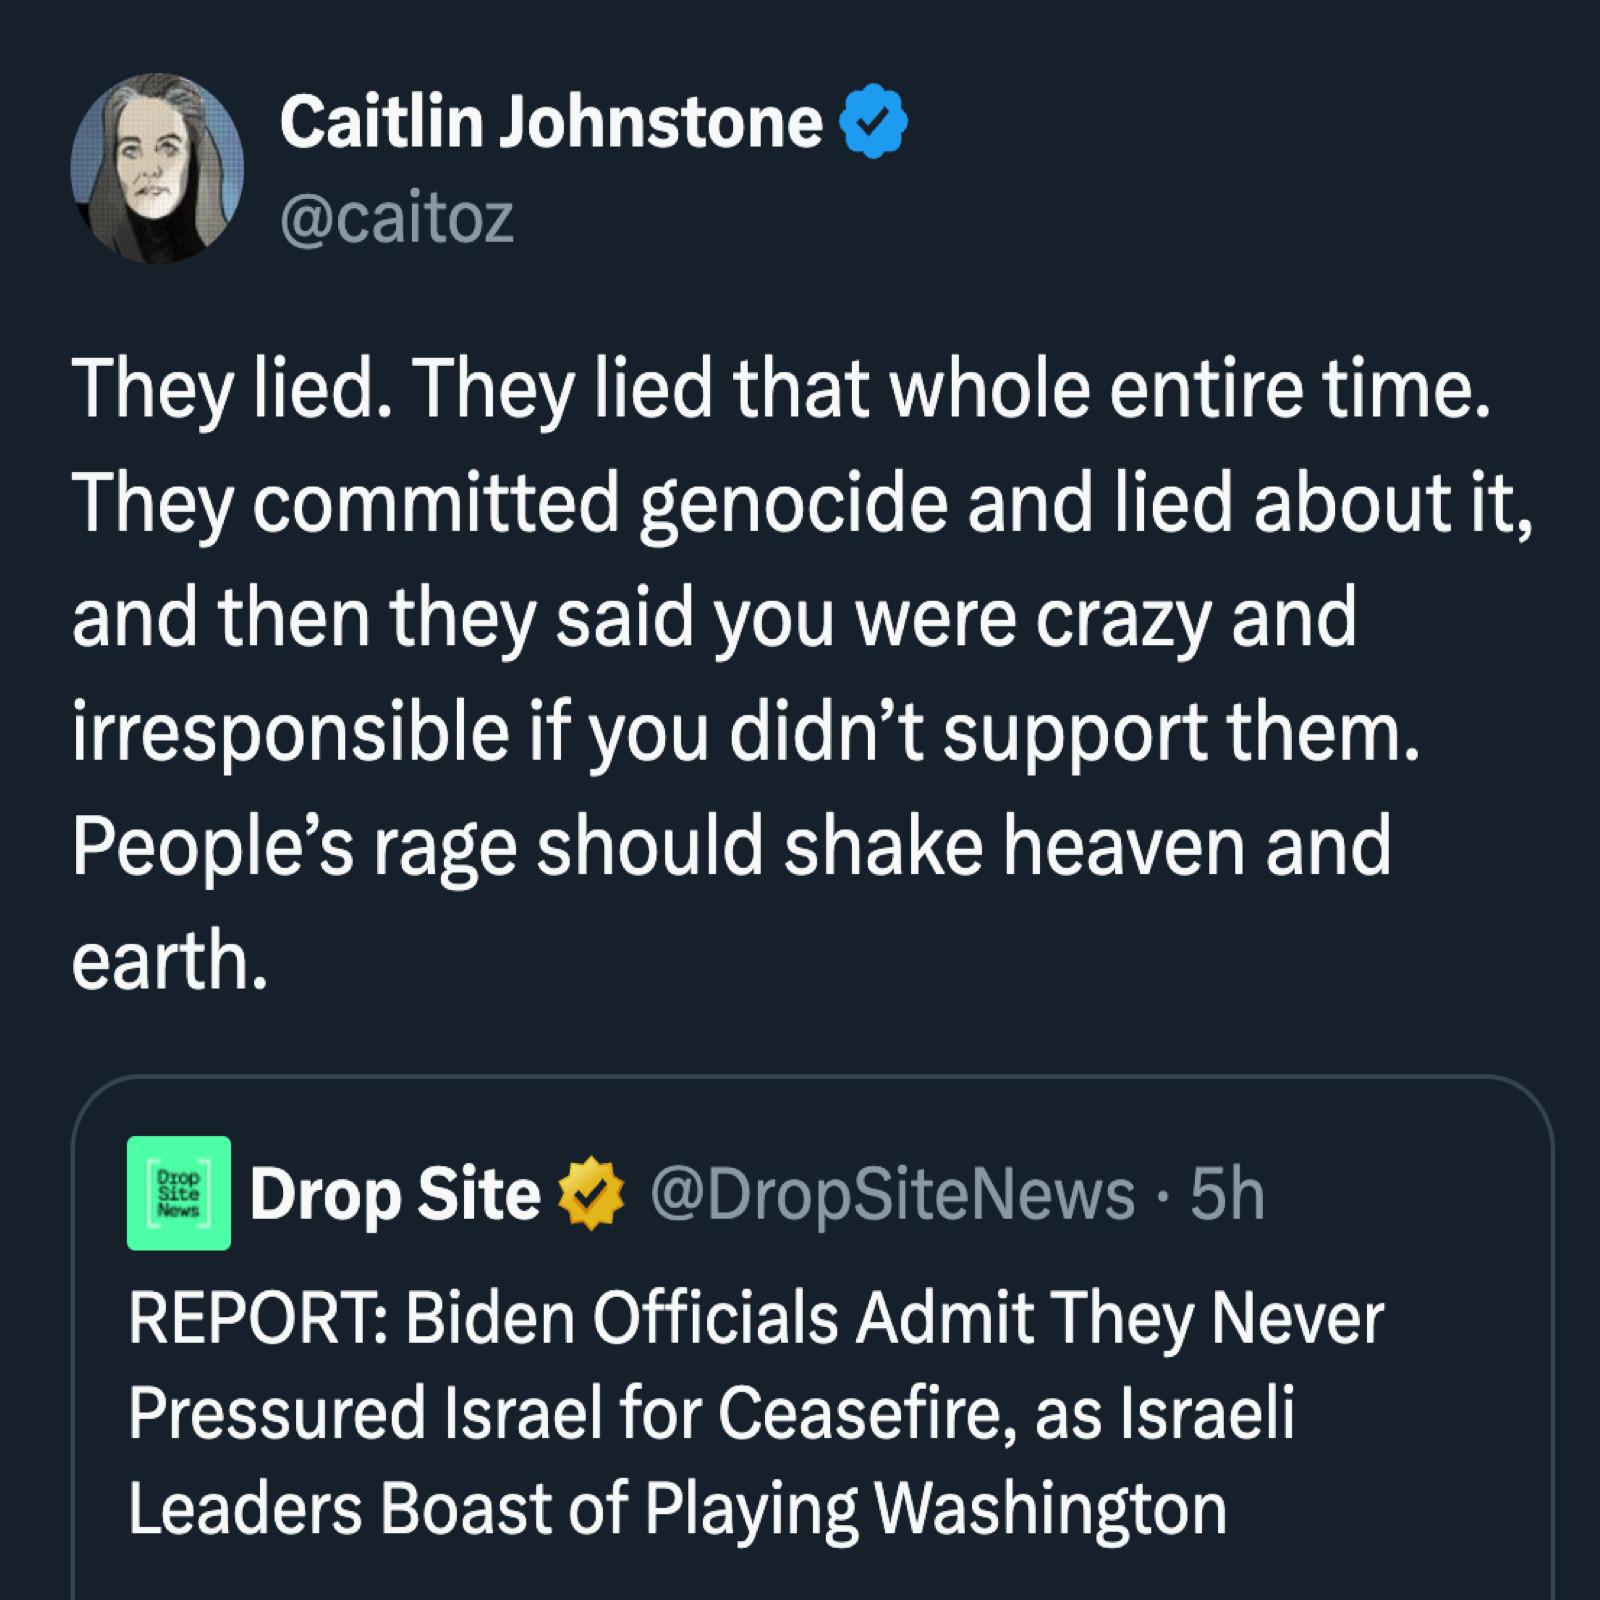Open the Drop Site account name

[x=395, y=1195]
